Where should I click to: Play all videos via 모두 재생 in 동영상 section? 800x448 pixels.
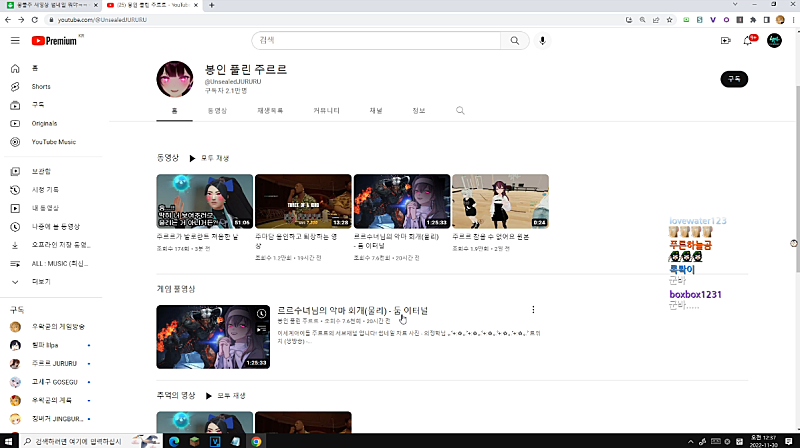[x=210, y=158]
